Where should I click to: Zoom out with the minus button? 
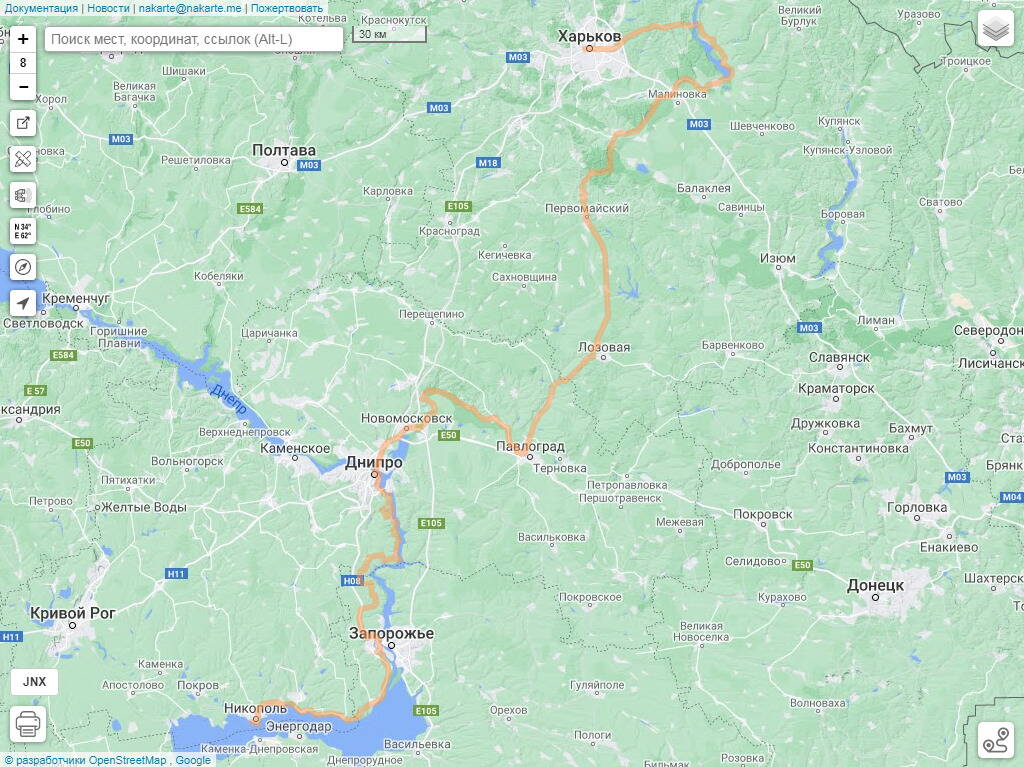click(23, 87)
